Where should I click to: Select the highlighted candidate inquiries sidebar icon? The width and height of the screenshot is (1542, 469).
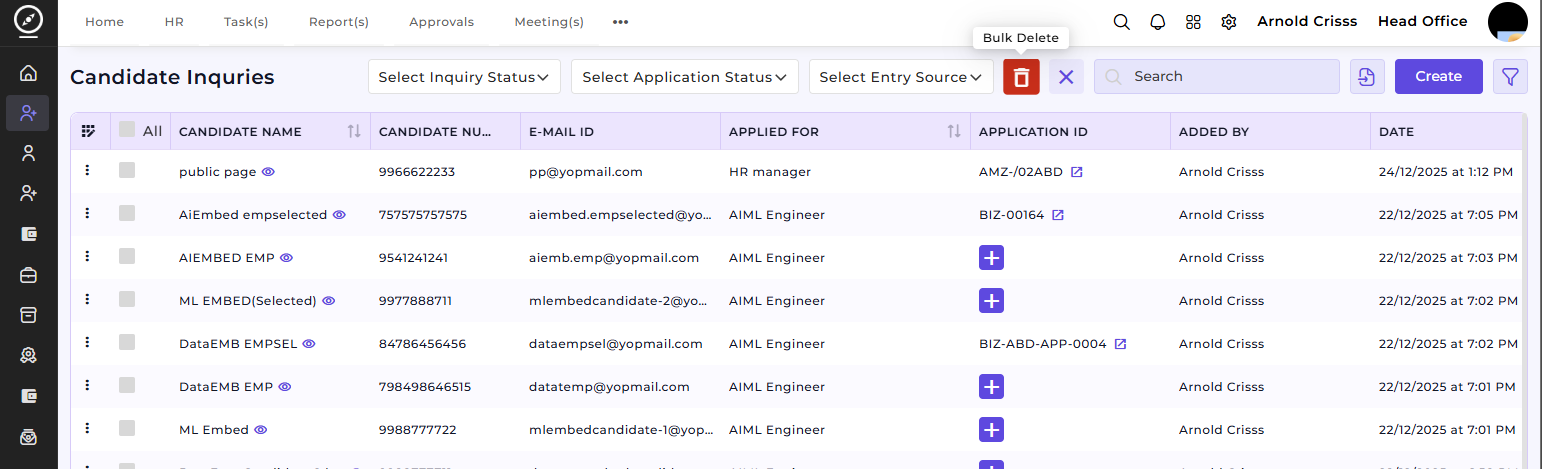click(x=28, y=113)
